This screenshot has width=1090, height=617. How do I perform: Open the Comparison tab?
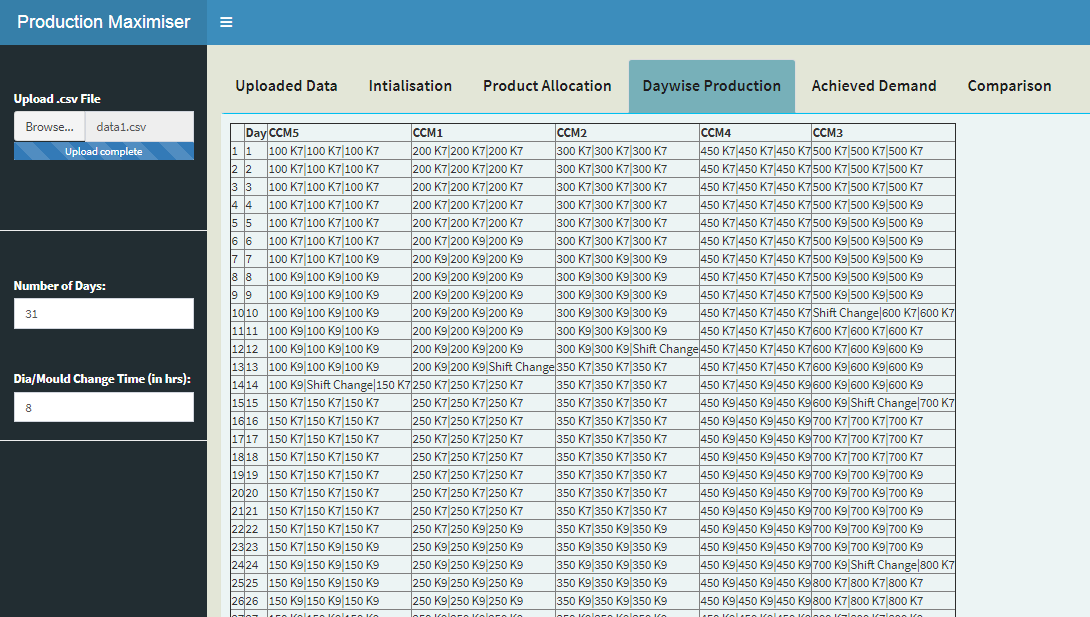(x=1009, y=86)
